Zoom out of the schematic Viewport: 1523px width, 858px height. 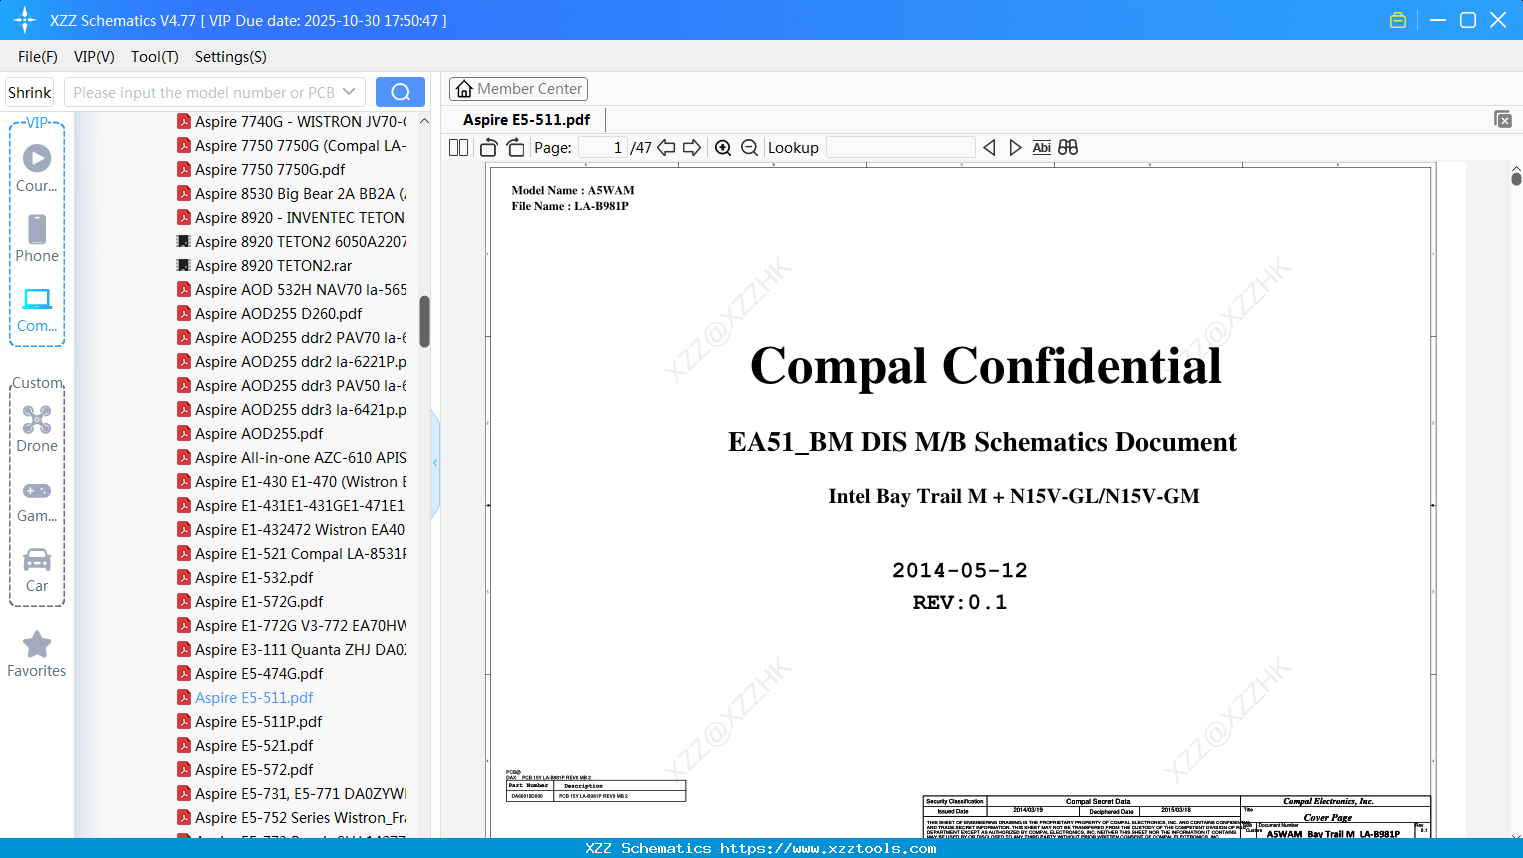[x=749, y=148]
